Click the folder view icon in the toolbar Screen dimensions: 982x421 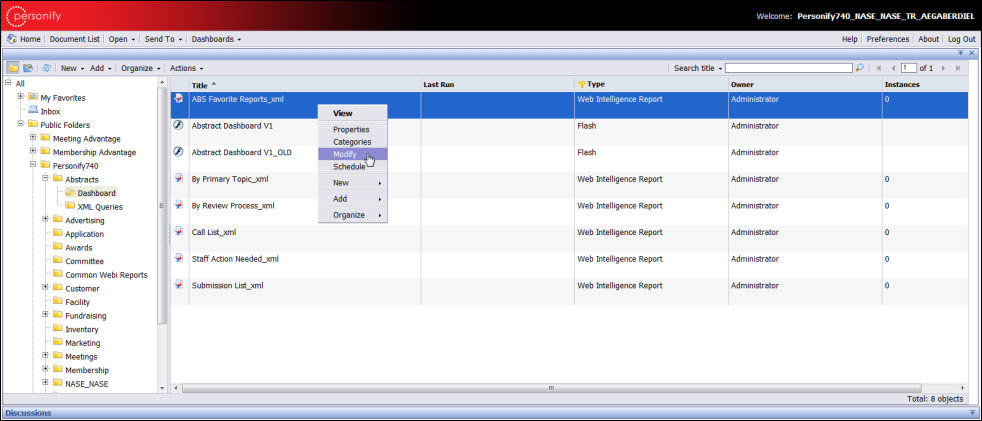coord(13,68)
